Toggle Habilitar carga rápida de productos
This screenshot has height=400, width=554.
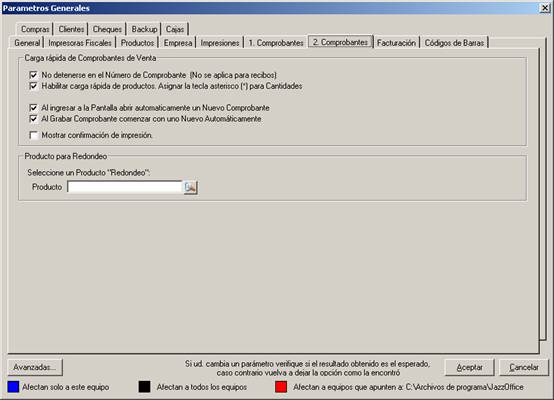coord(34,86)
